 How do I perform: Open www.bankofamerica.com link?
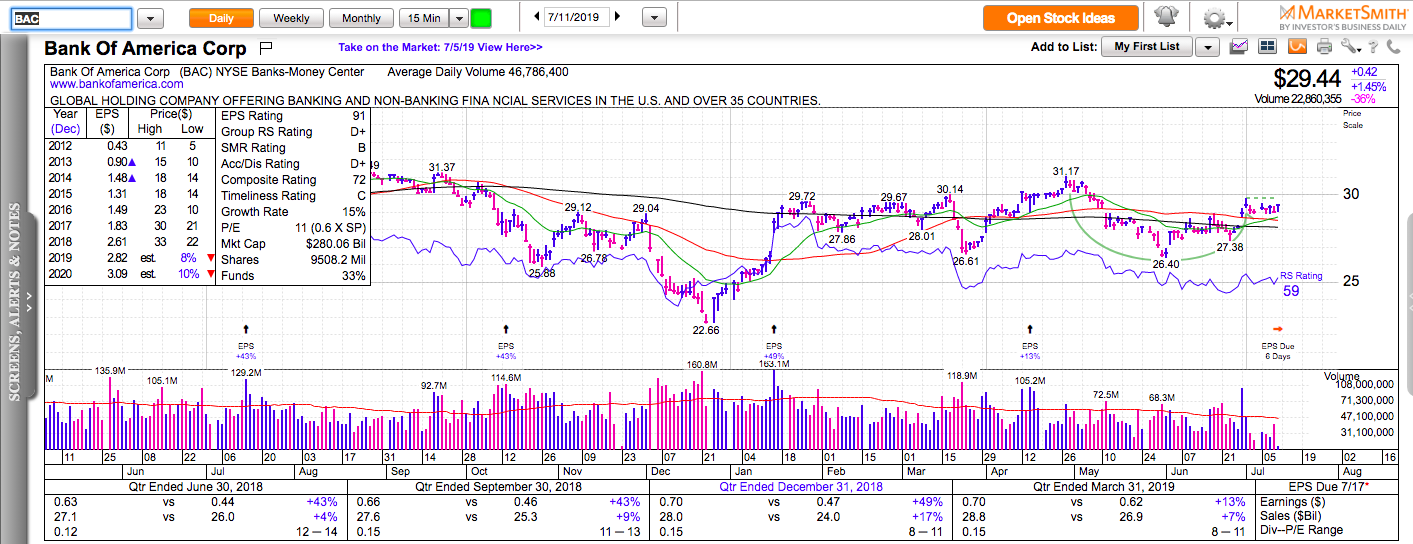pyautogui.click(x=116, y=85)
